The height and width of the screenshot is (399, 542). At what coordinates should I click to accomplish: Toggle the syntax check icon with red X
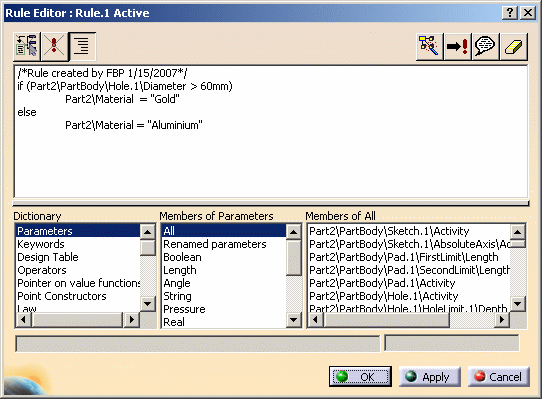pyautogui.click(x=54, y=46)
